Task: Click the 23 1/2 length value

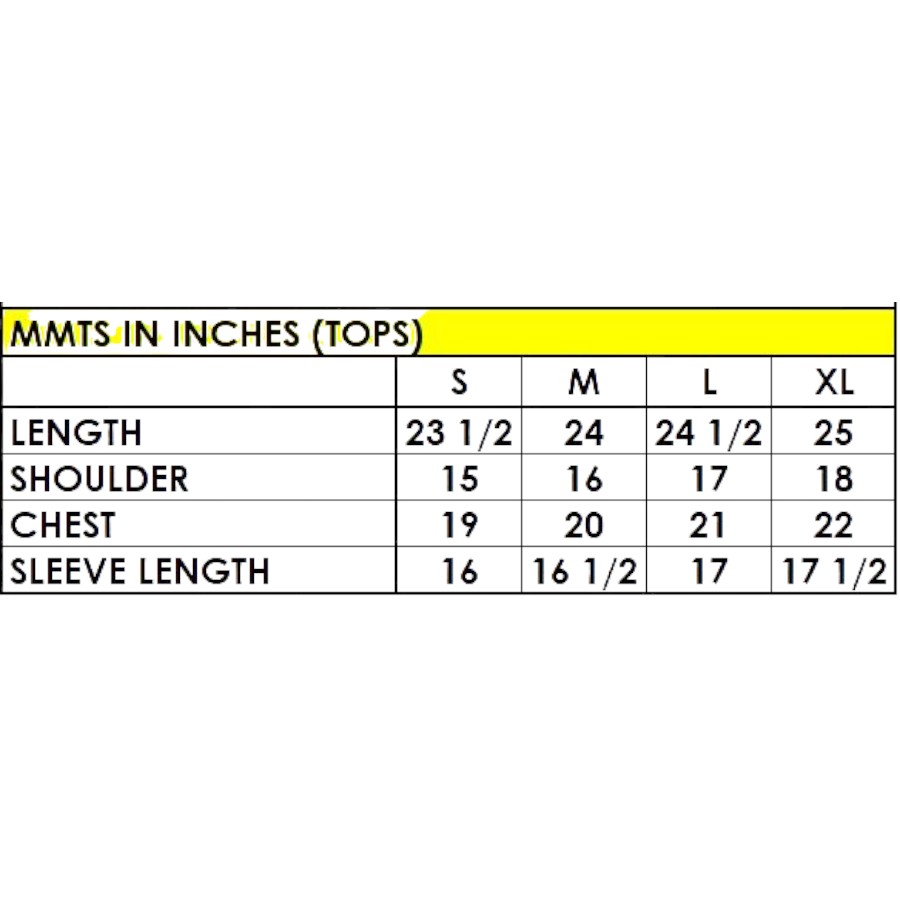Action: click(x=459, y=433)
